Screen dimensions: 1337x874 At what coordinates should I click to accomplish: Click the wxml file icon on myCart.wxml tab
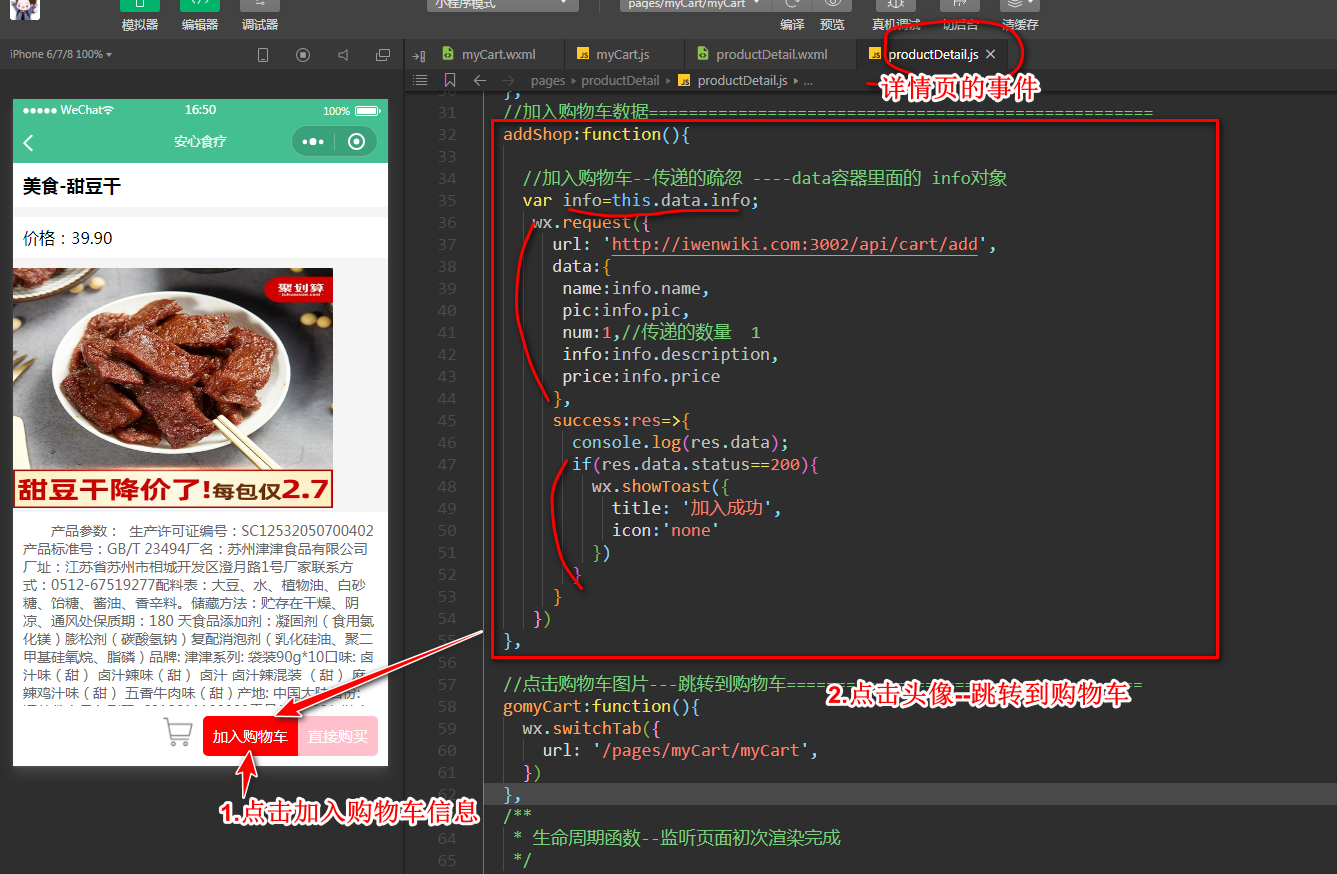pos(449,54)
